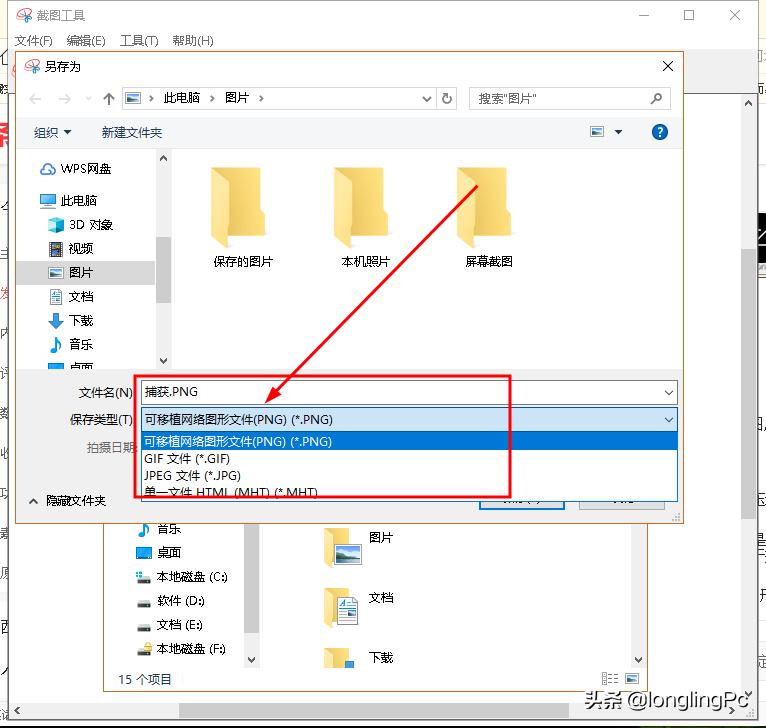Viewport: 766px width, 728px height.
Task: Open the 工具(T) menu
Action: (139, 41)
